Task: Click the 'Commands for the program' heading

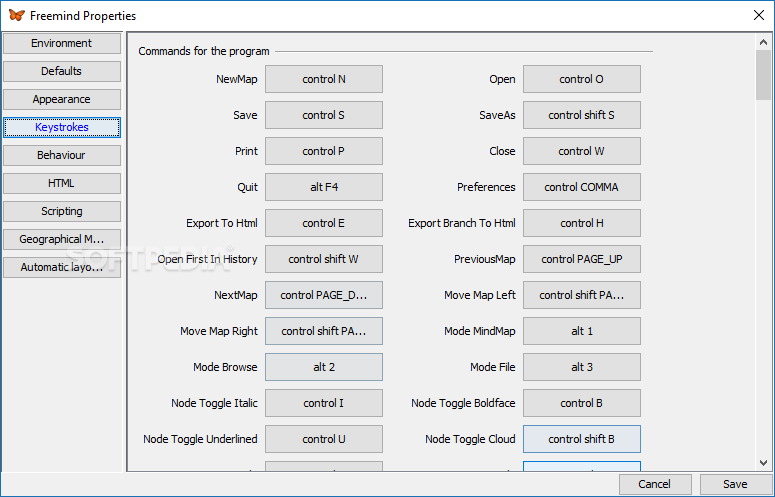Action: point(204,51)
